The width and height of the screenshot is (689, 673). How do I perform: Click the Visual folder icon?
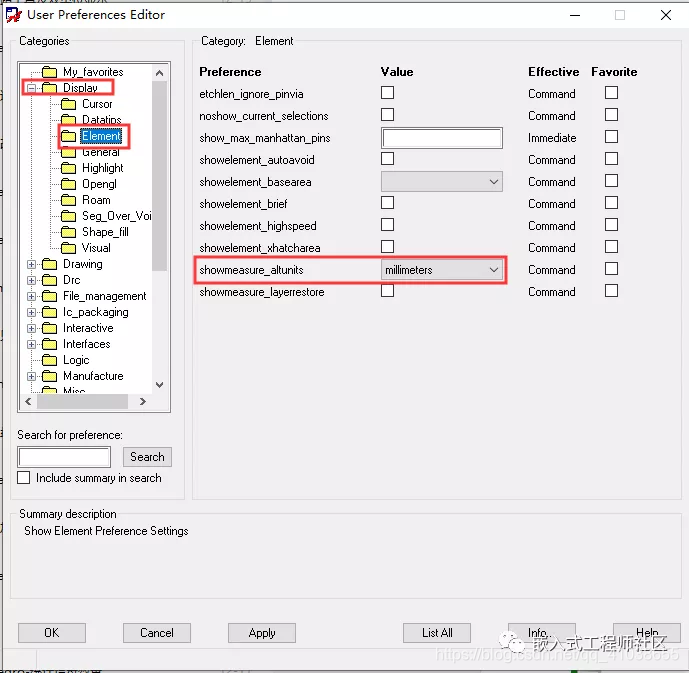tap(68, 248)
